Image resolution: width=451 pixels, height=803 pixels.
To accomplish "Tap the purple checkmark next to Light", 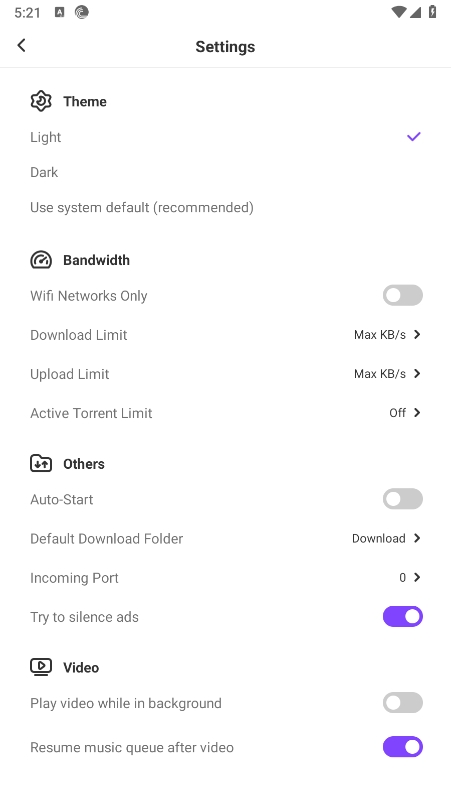I will click(414, 137).
